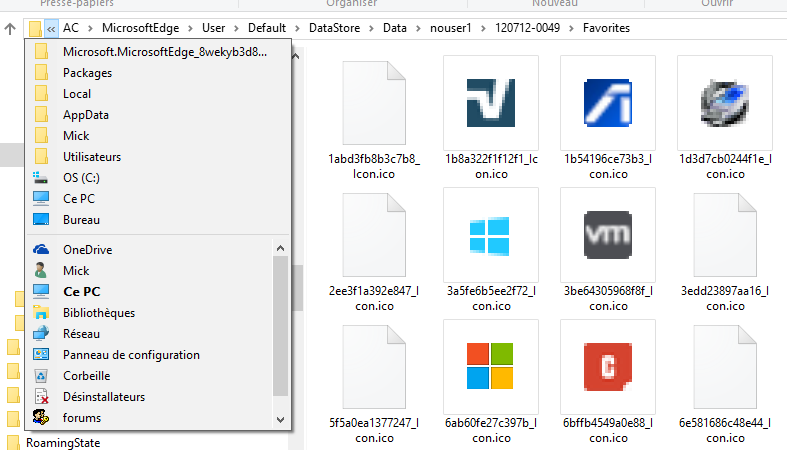787x450 pixels.
Task: Open Désinstallateurs from the dropdown list
Action: click(150, 397)
